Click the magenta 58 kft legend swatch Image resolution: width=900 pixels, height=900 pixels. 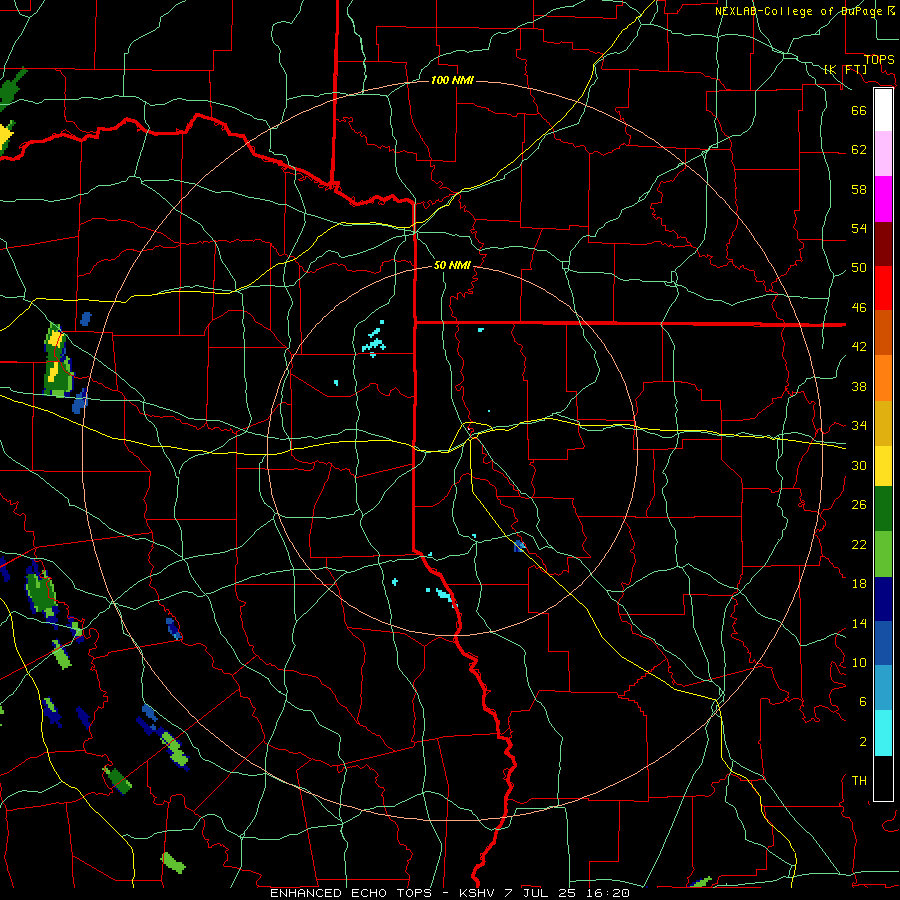click(883, 199)
